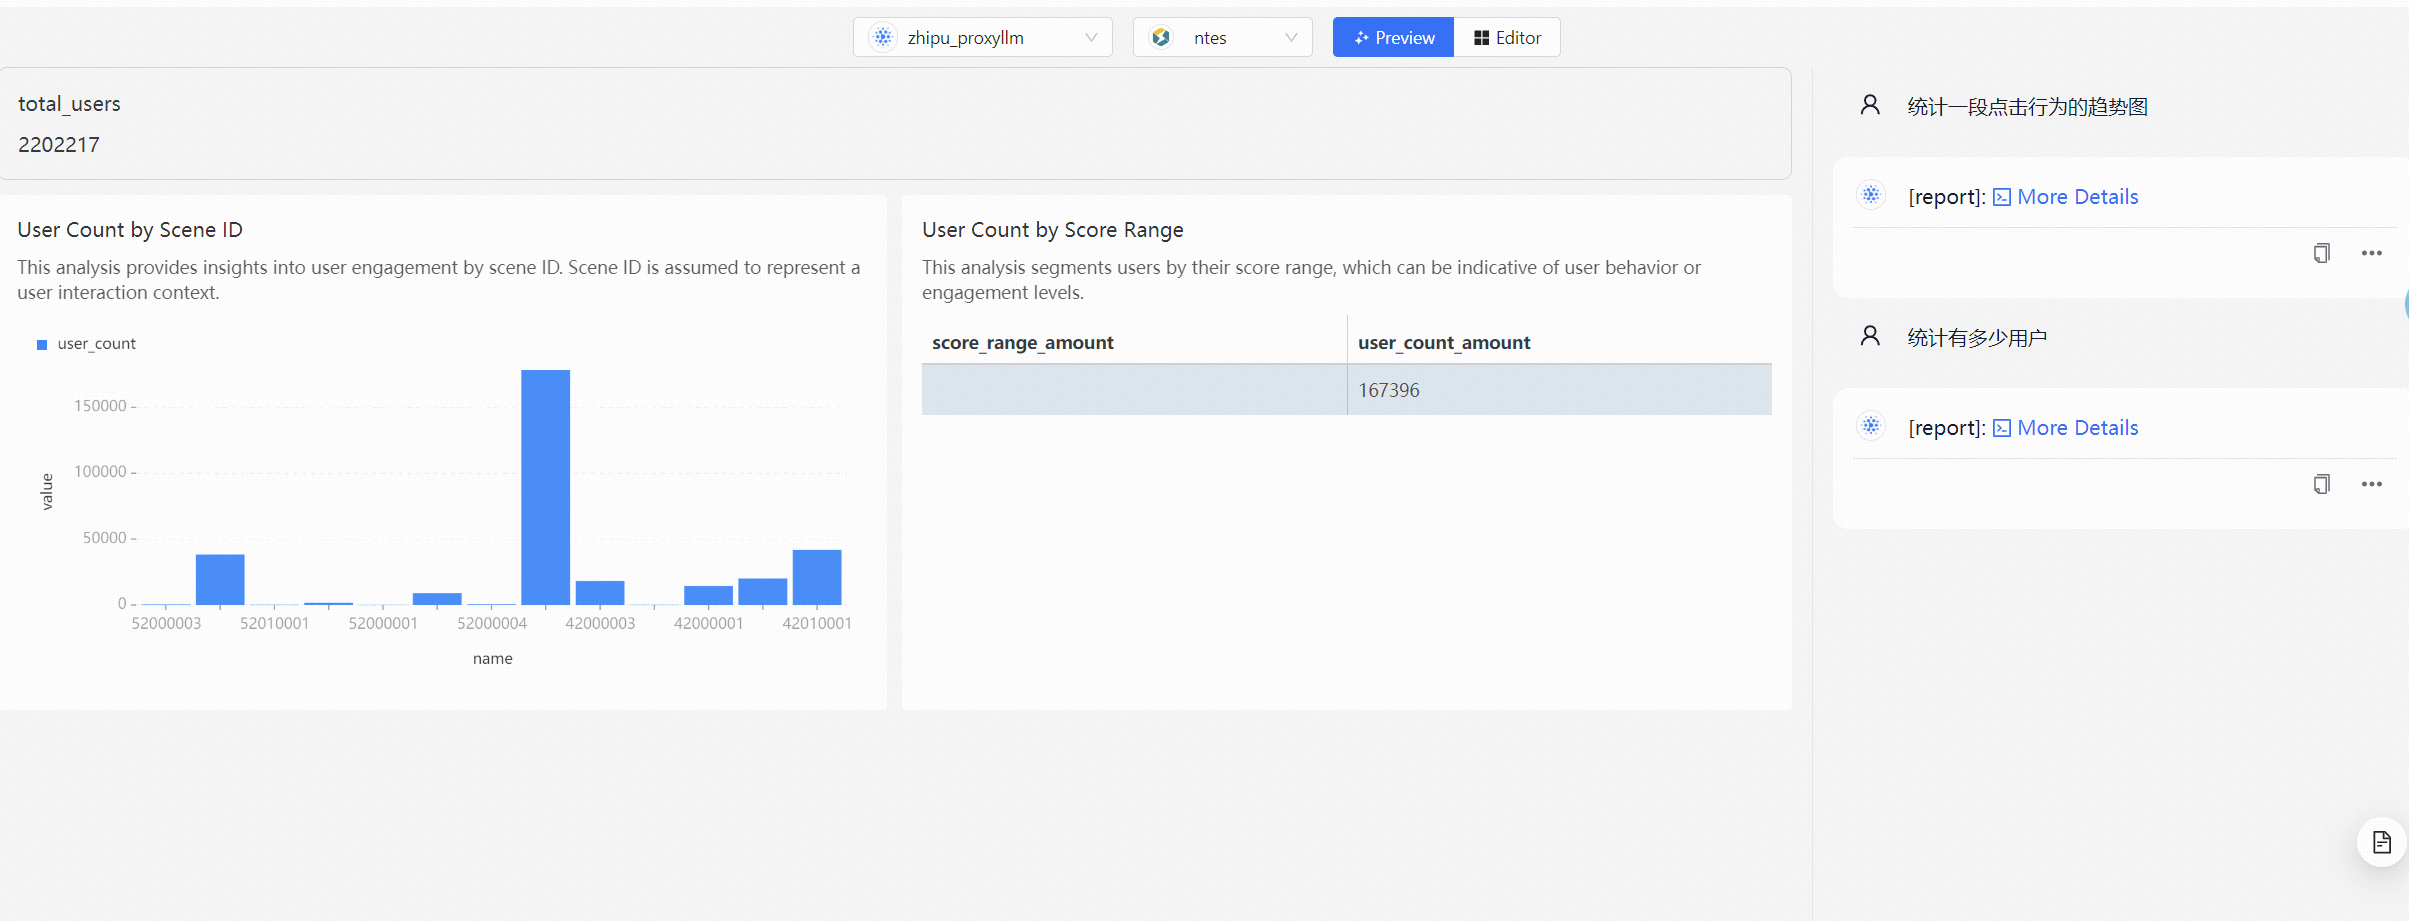Image resolution: width=2409 pixels, height=921 pixels.
Task: Click the total_users 2202217 card
Action: click(x=894, y=124)
